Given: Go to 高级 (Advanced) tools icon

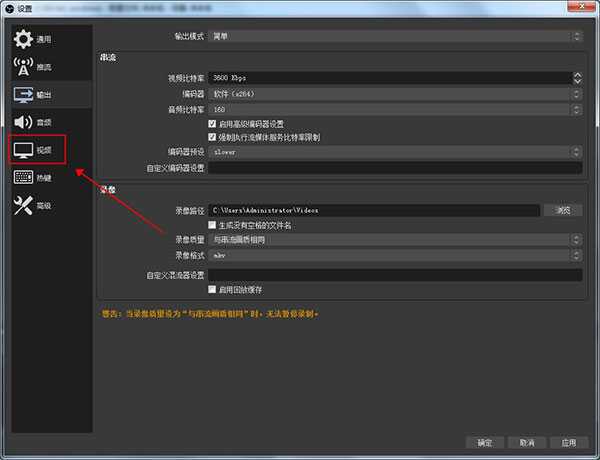Looking at the screenshot, I should (x=23, y=205).
